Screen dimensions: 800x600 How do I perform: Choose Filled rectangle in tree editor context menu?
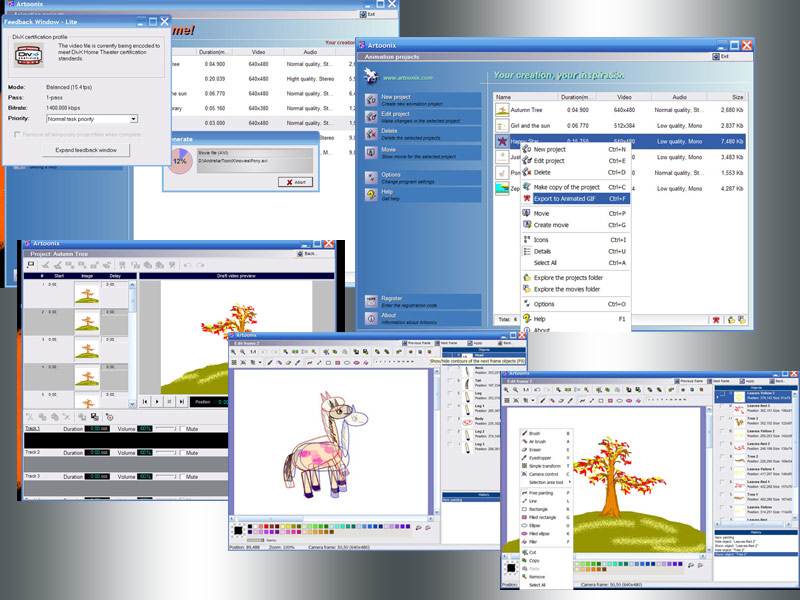545,517
